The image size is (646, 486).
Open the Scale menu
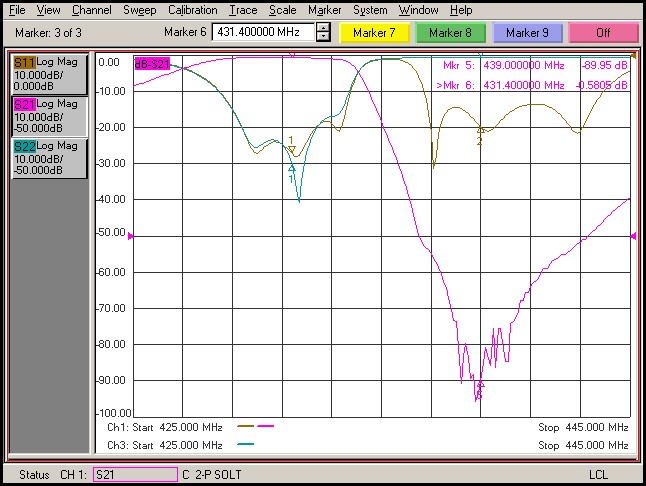[x=282, y=10]
